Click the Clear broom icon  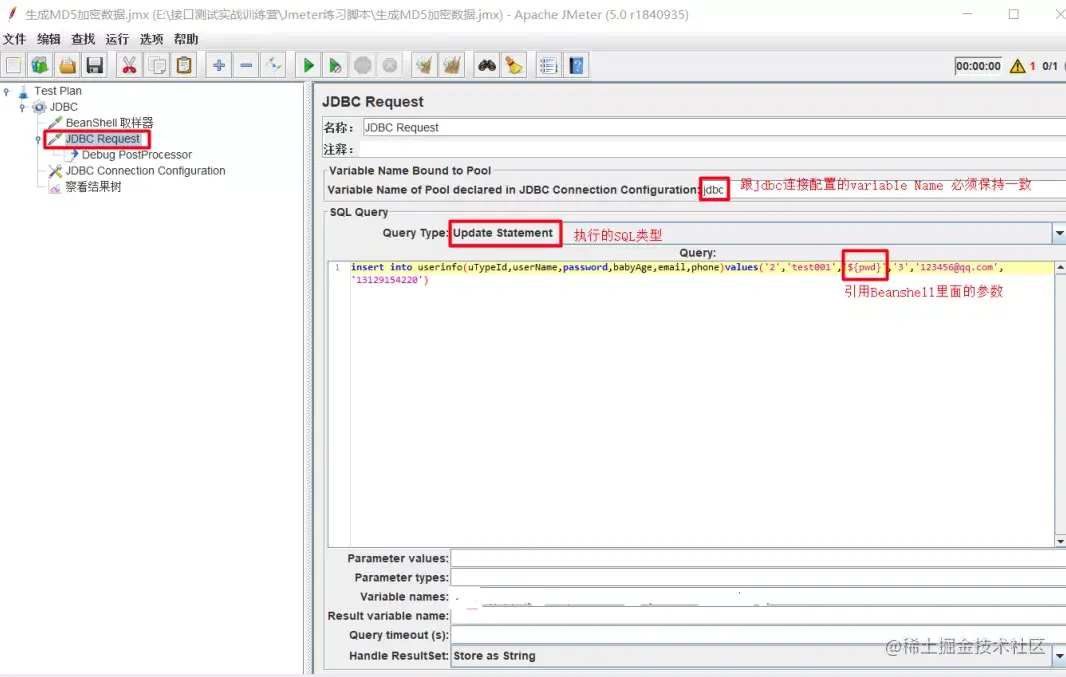pos(424,65)
